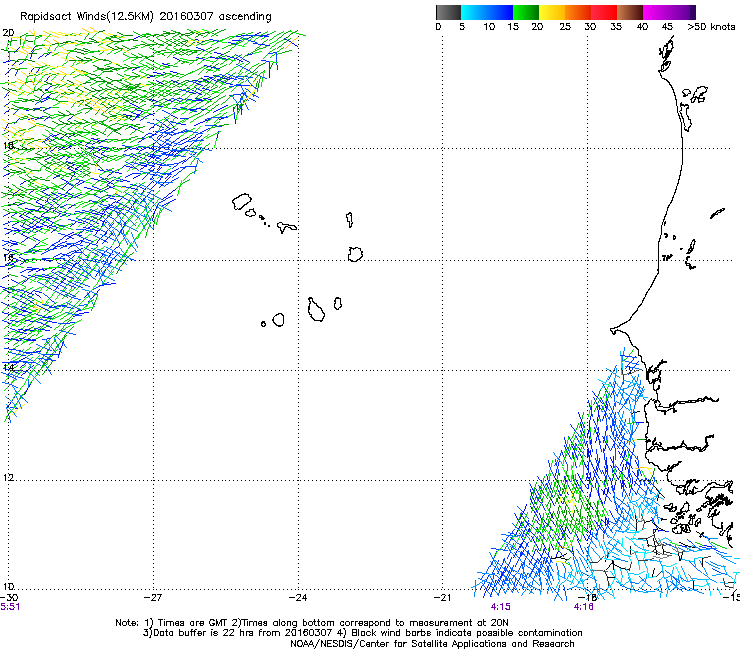The height and width of the screenshot is (650, 740).
Task: Click the map title 'Rapidsact Winds(12.5KM) 20160307 ascending'
Action: (x=146, y=17)
